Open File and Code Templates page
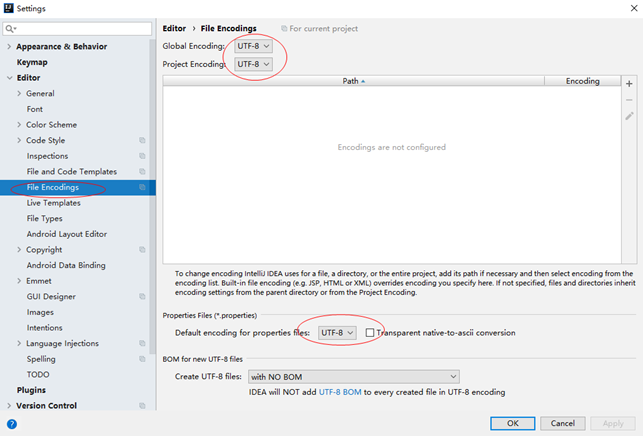Screen dimensions: 643x436 point(72,171)
